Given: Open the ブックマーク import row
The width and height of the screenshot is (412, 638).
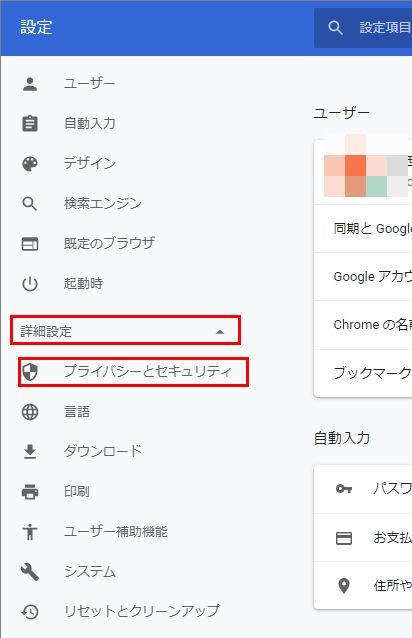Looking at the screenshot, I should (363, 373).
